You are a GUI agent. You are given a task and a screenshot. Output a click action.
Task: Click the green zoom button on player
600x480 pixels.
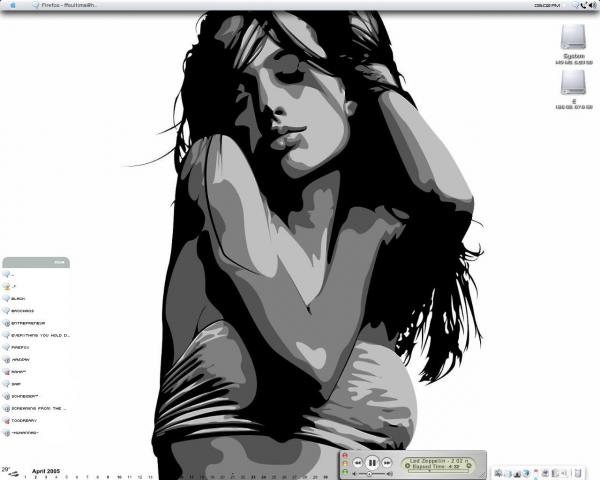point(345,472)
